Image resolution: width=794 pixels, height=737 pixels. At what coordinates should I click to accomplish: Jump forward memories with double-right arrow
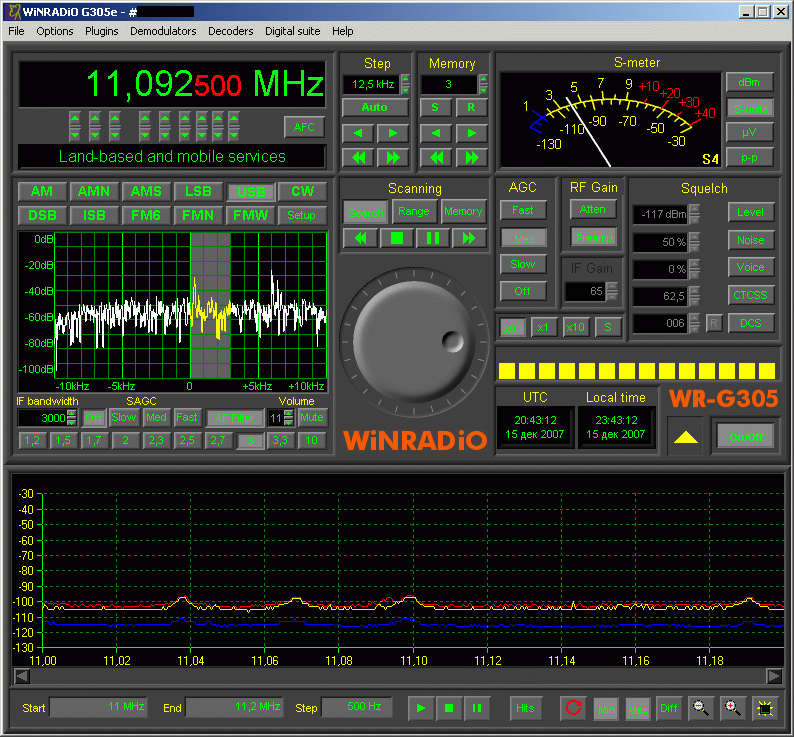pos(471,158)
